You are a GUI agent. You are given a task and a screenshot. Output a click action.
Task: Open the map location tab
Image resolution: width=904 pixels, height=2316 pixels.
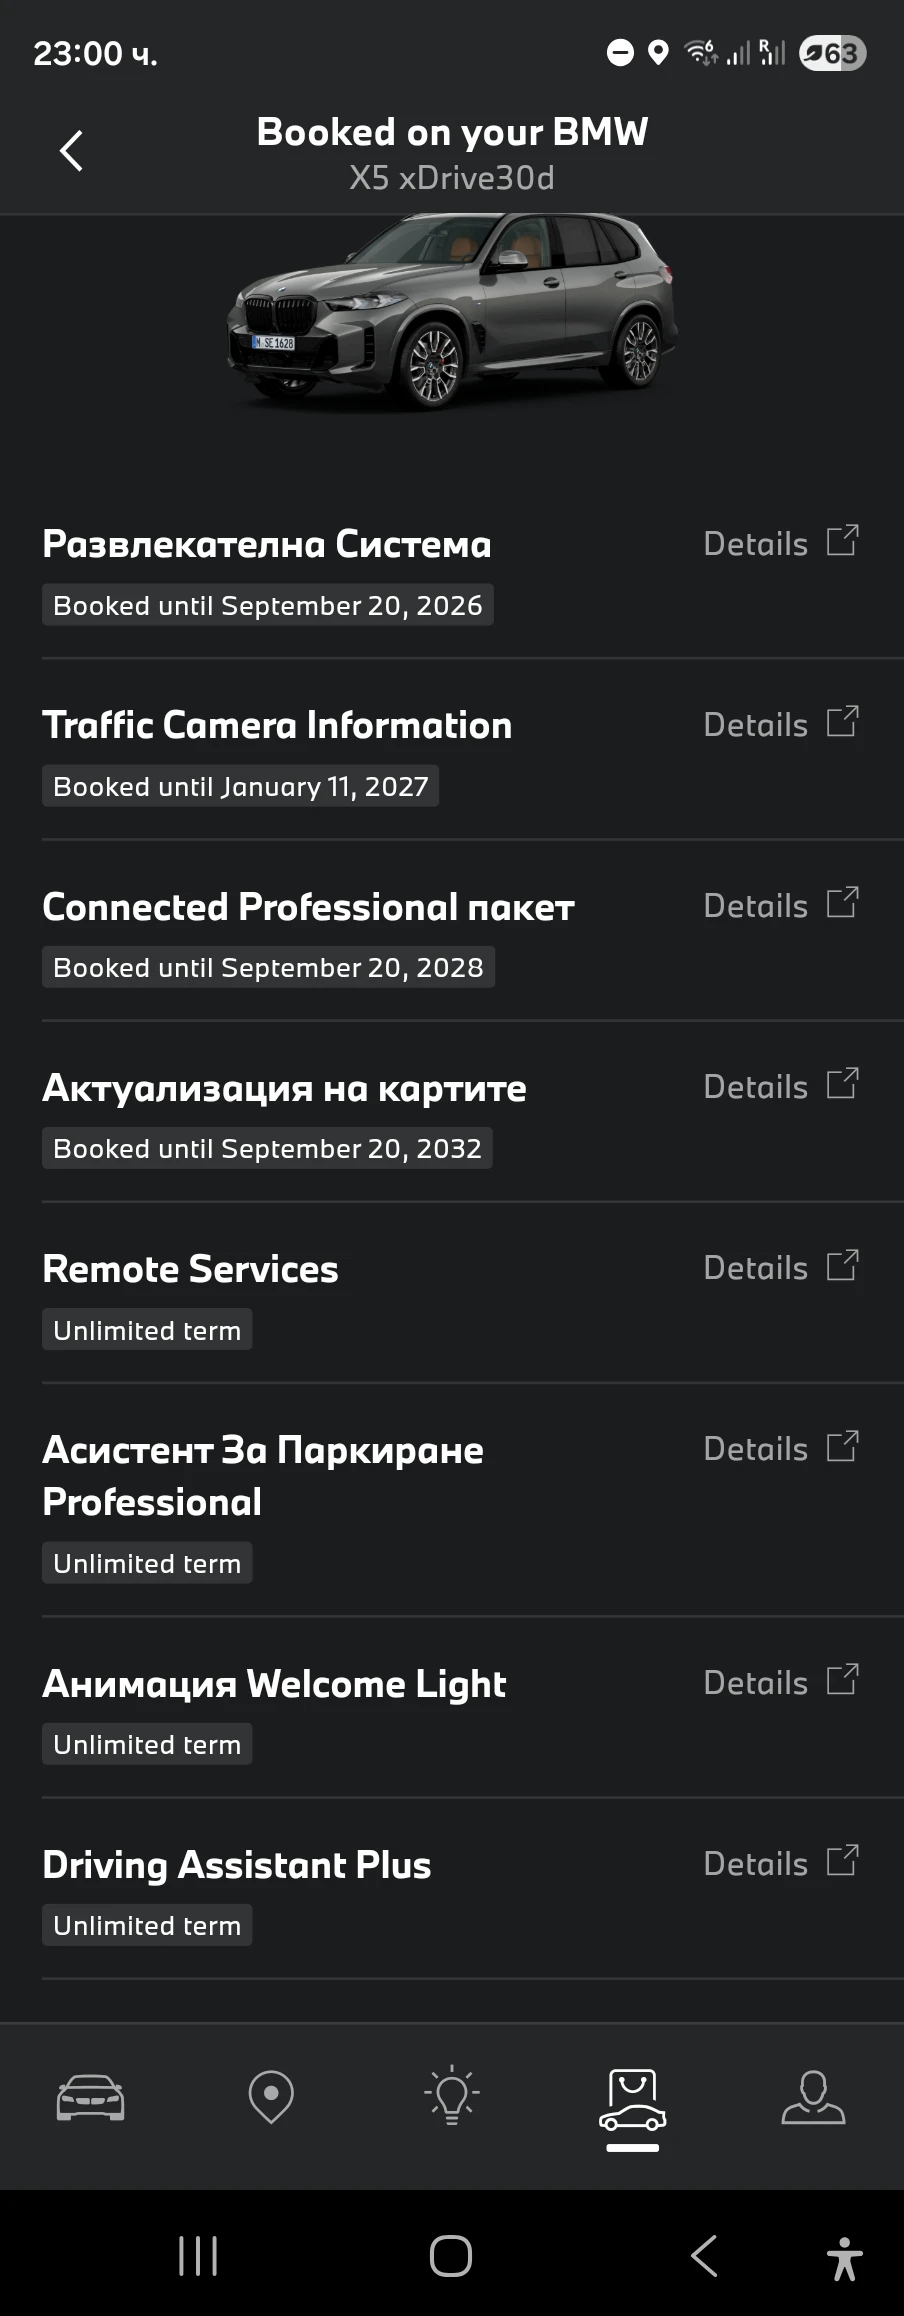point(271,2096)
